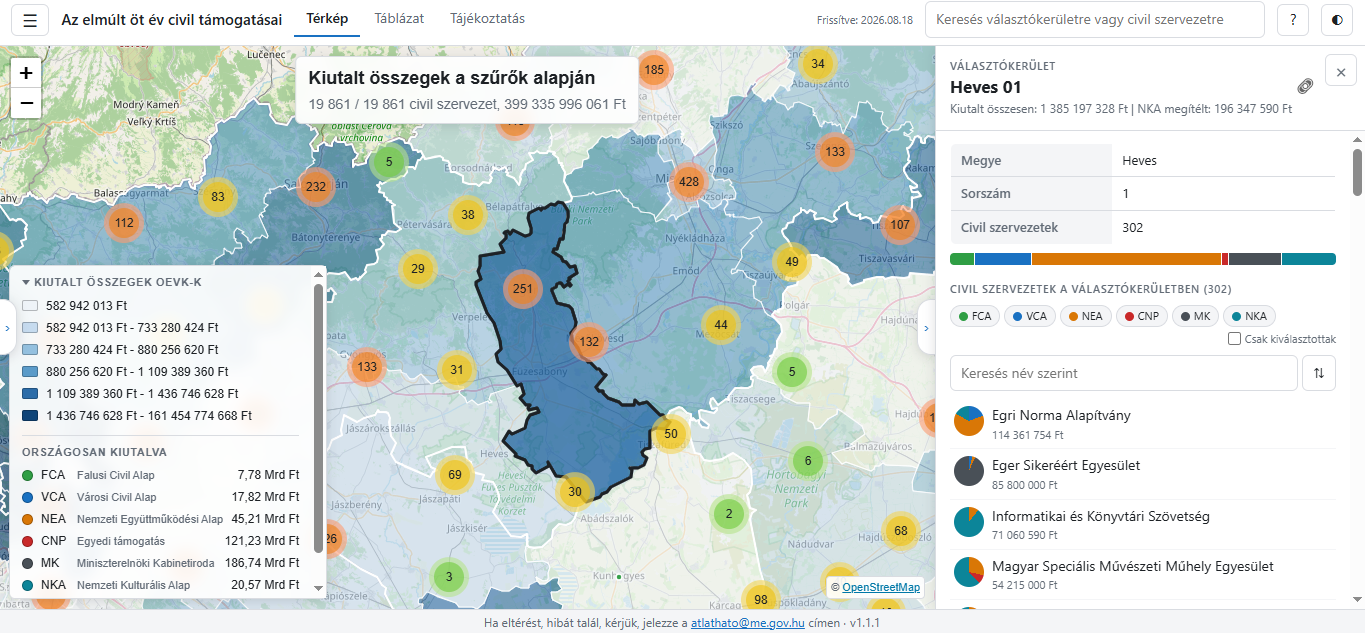The width and height of the screenshot is (1365, 633).
Task: Zoom in on the map
Action: coord(26,72)
